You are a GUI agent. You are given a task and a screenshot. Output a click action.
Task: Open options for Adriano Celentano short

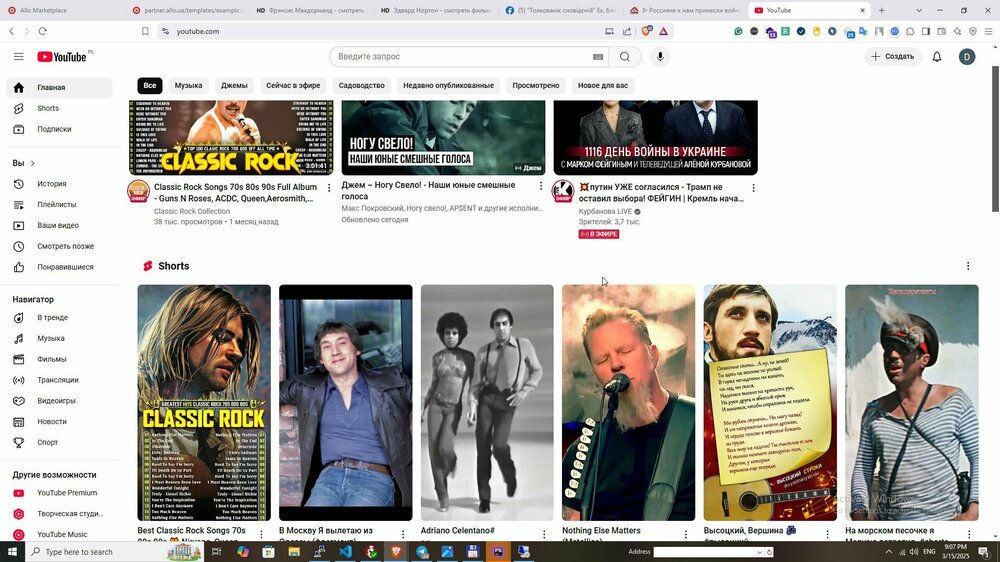click(x=544, y=534)
